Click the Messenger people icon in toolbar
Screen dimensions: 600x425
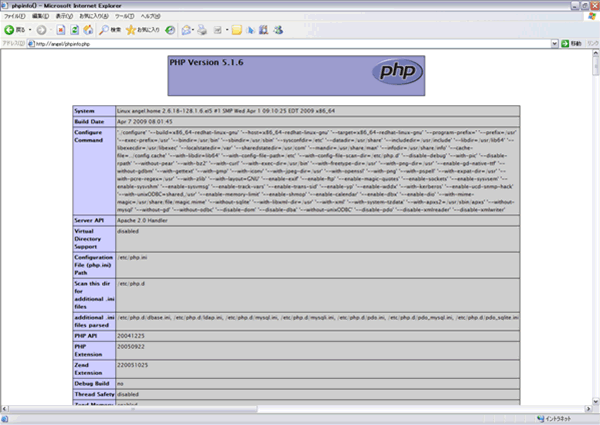(x=278, y=30)
